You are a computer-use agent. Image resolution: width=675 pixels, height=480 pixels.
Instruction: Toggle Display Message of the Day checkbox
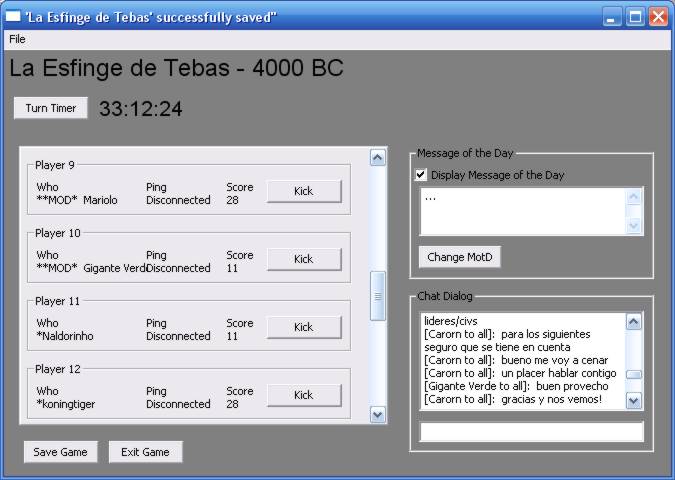coord(421,175)
